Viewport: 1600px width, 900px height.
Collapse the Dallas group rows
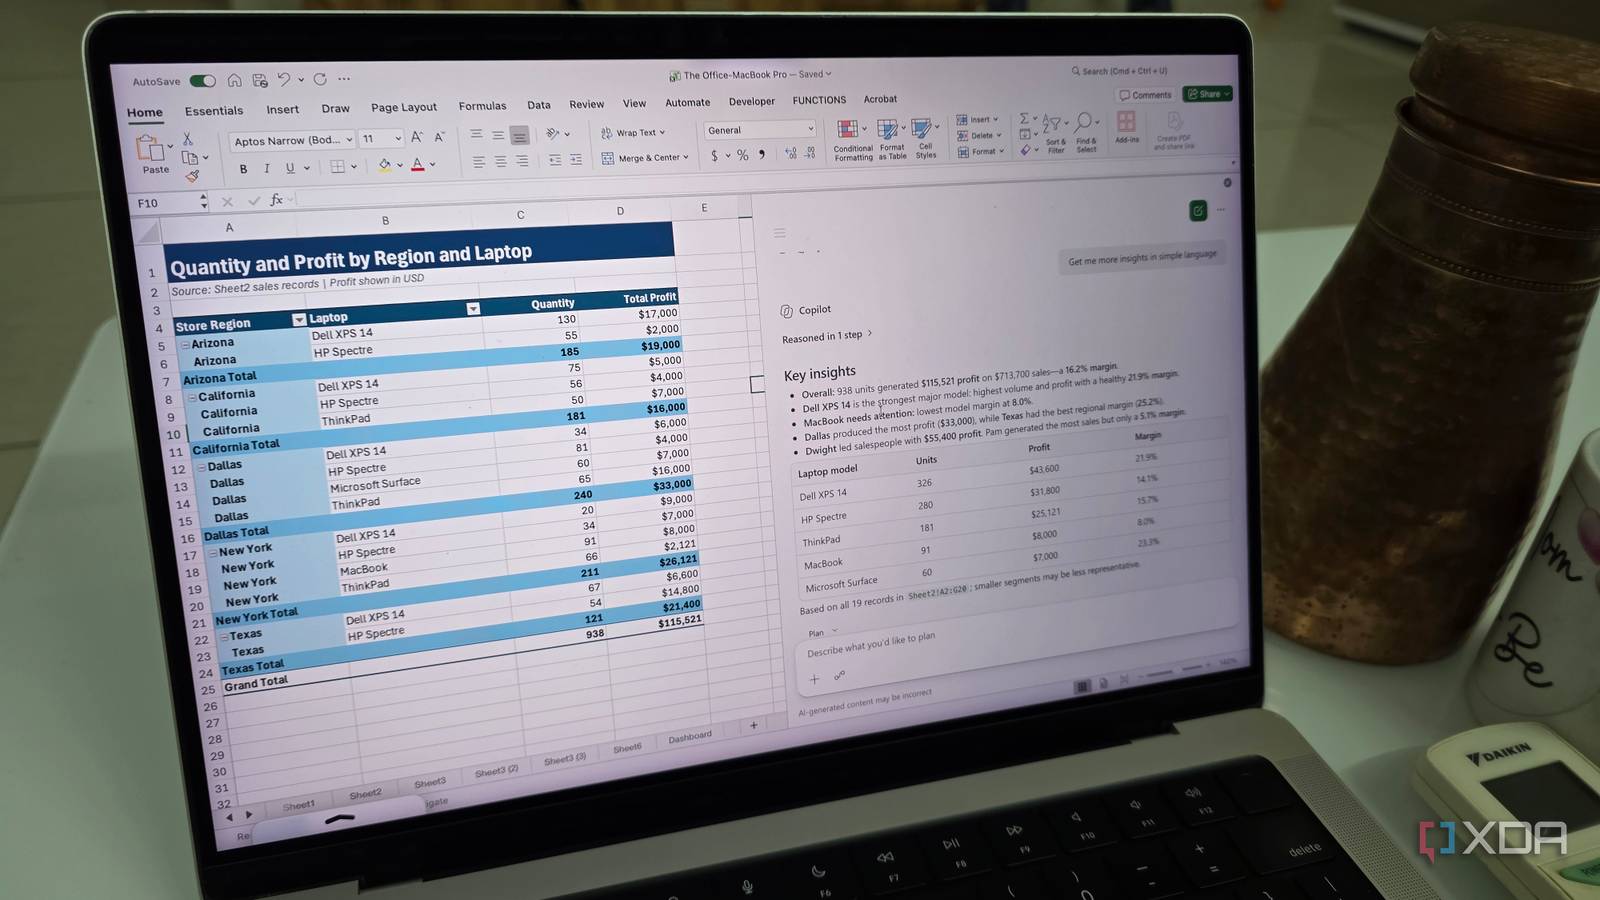pyautogui.click(x=201, y=467)
